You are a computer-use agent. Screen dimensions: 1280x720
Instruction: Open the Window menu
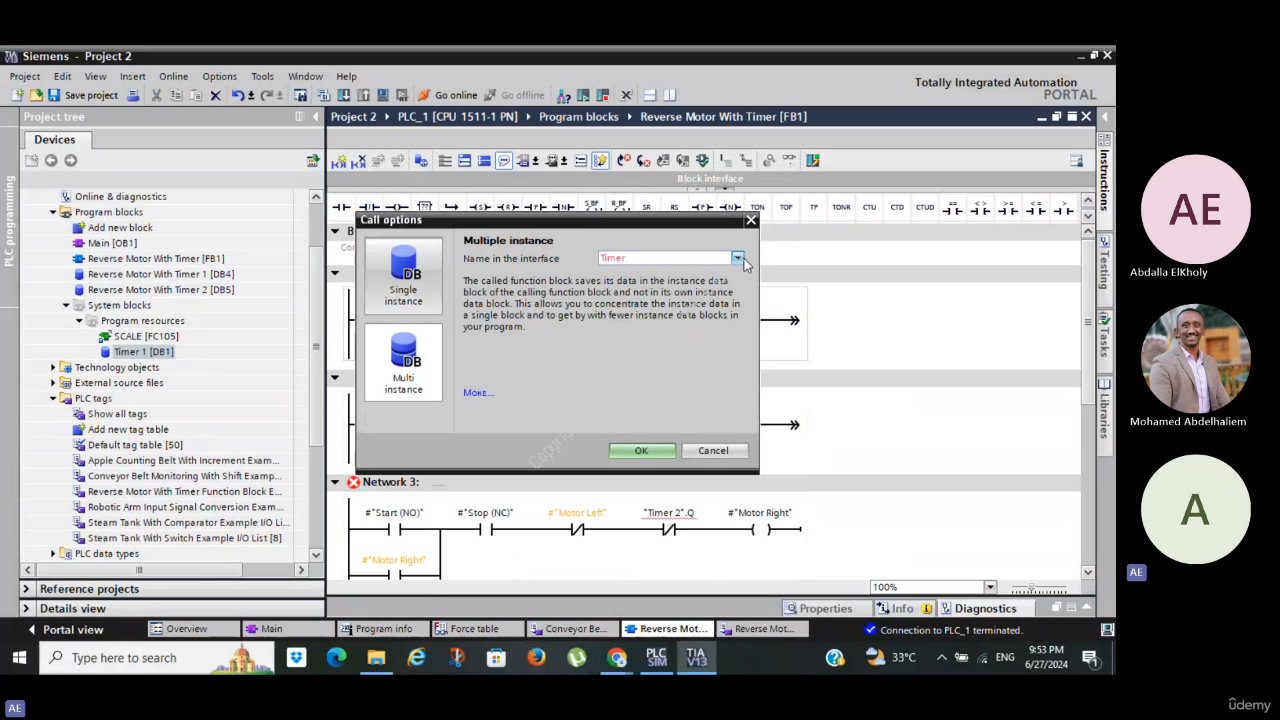(305, 76)
